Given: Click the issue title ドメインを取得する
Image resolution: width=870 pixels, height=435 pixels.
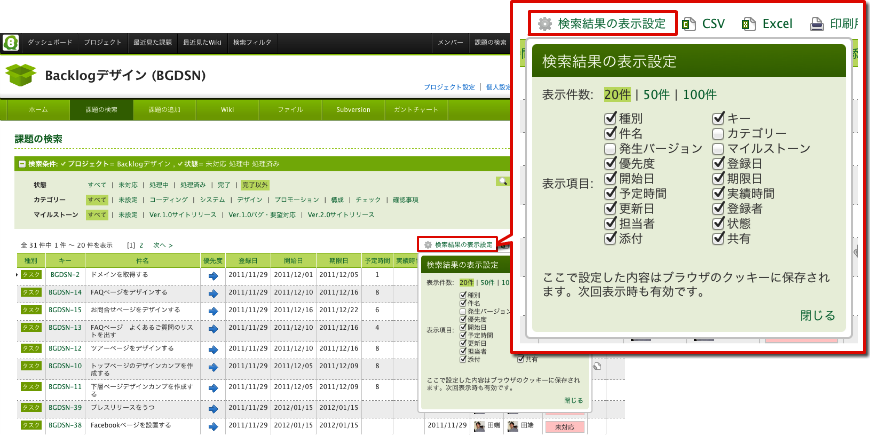Looking at the screenshot, I should pos(119,275).
